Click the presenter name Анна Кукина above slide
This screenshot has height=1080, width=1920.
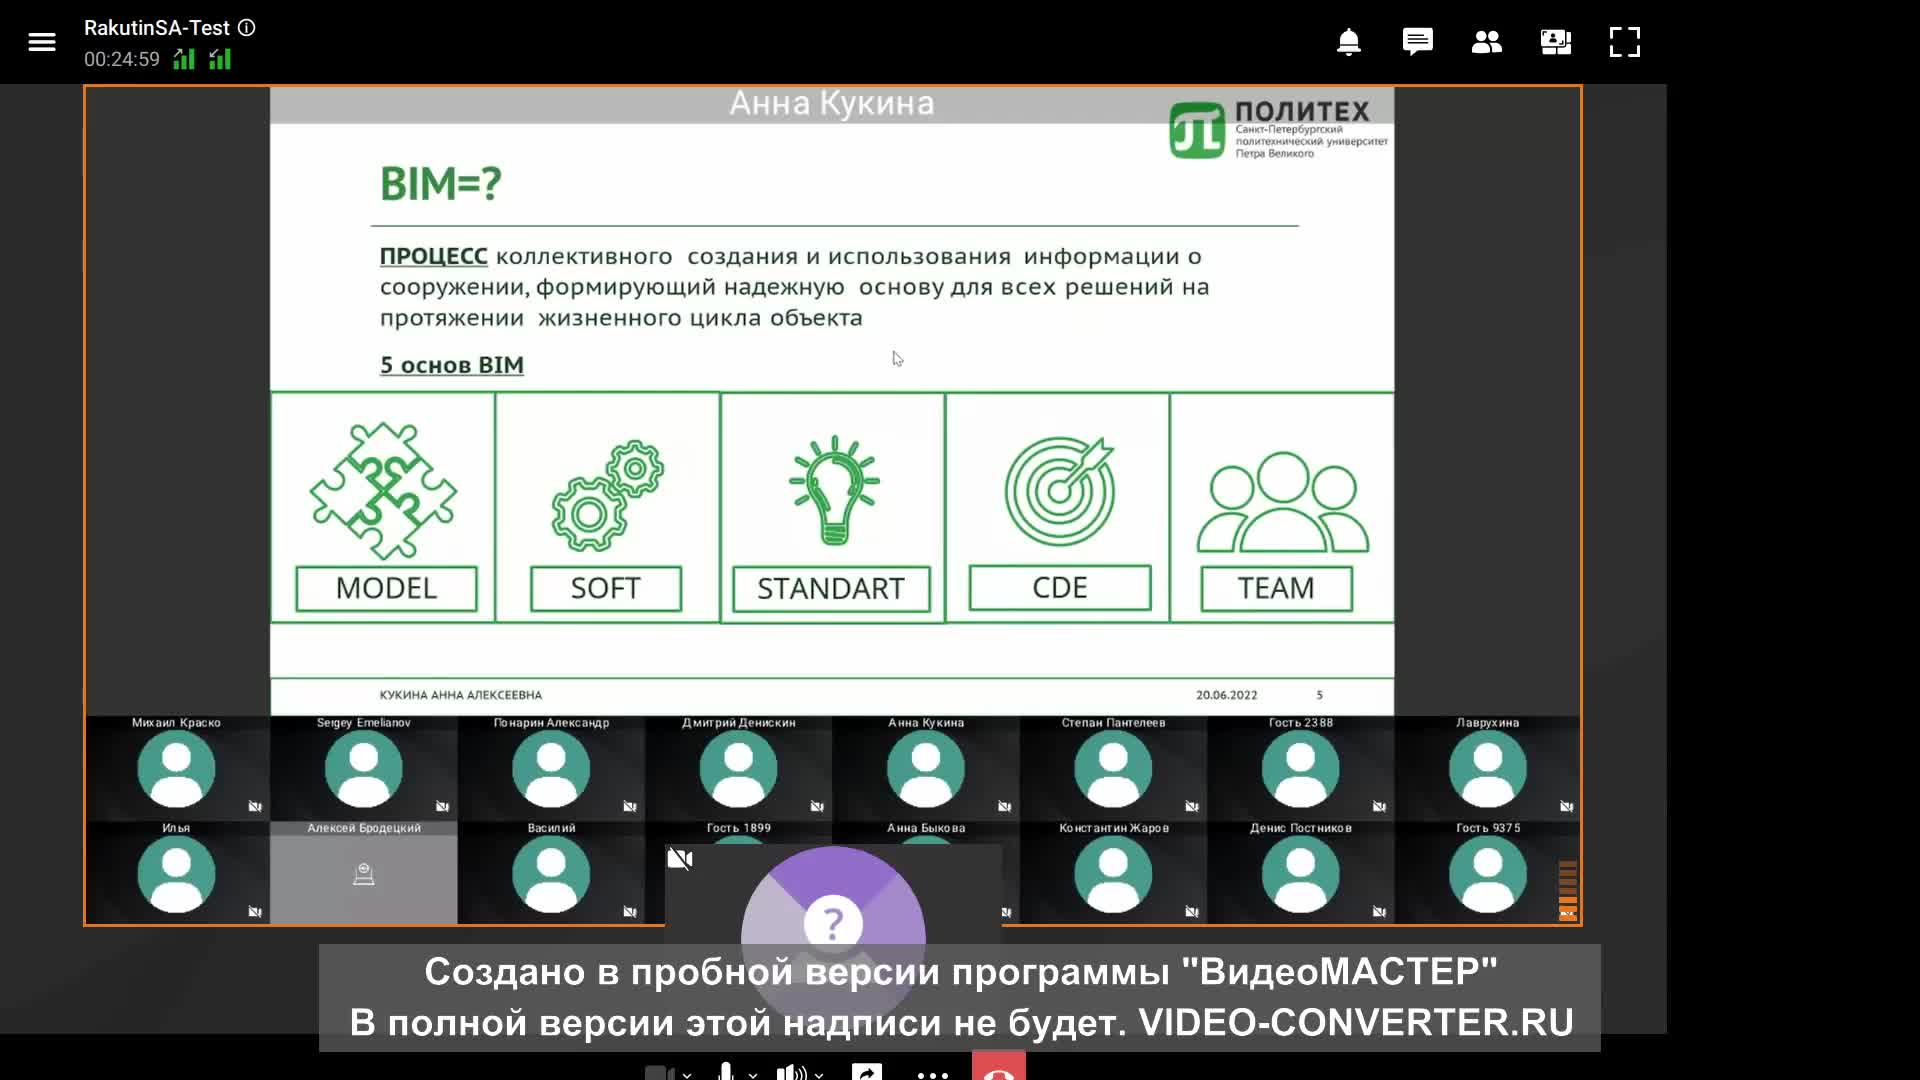(831, 103)
